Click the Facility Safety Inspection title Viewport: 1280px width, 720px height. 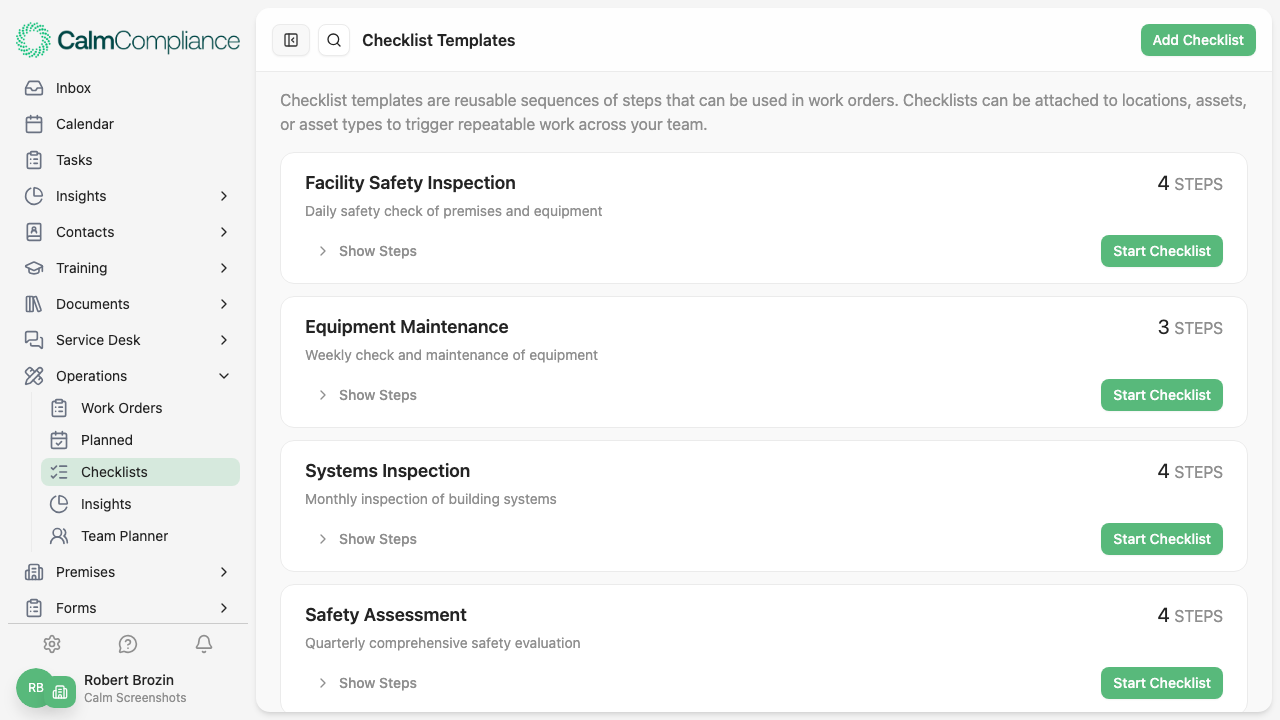tap(410, 183)
